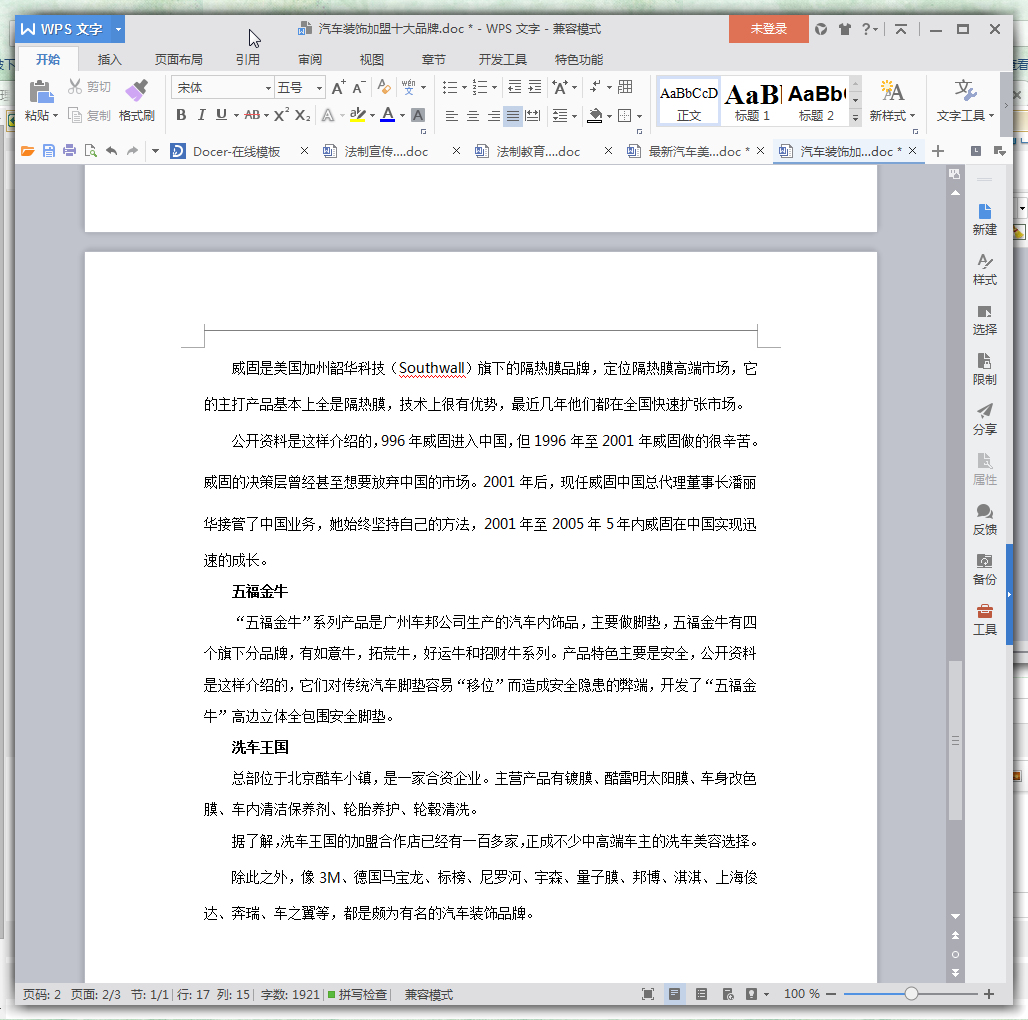
Task: Click the 未登录 login button
Action: tap(768, 29)
